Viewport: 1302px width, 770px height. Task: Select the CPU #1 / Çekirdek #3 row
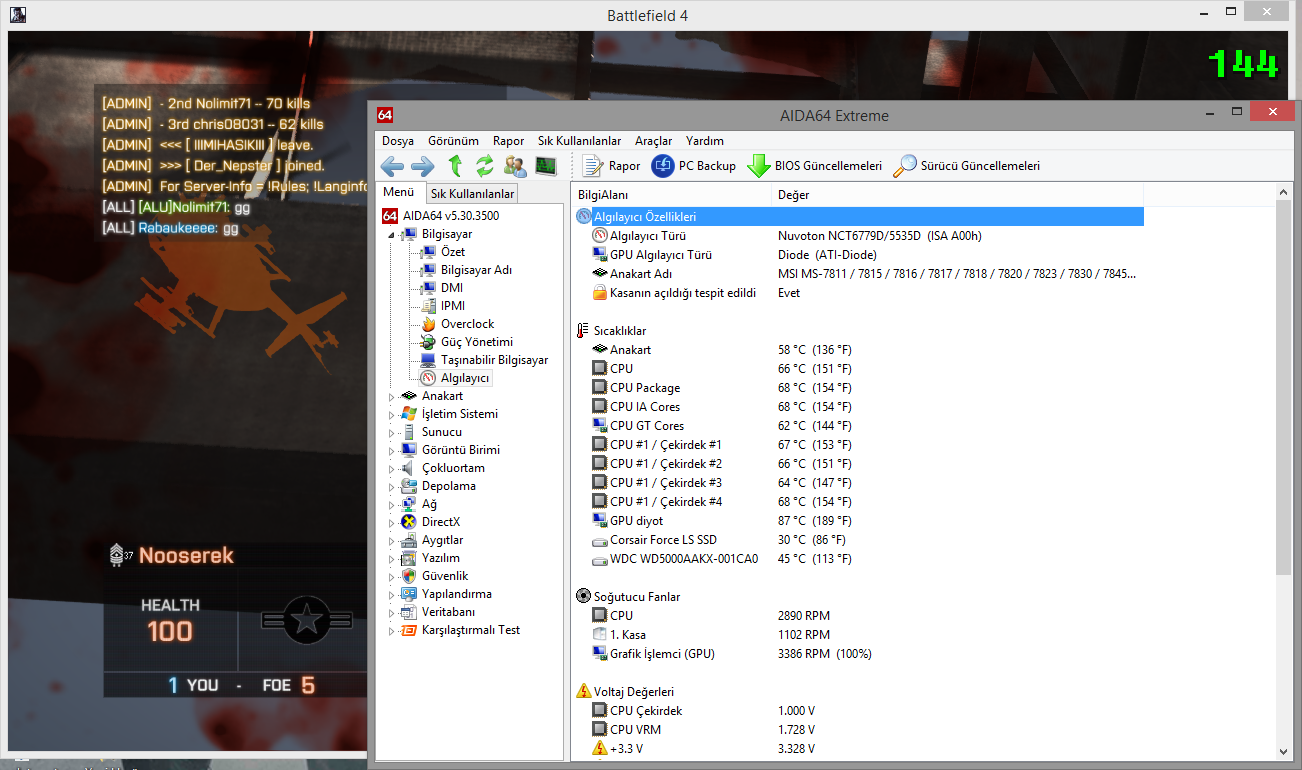click(x=860, y=483)
